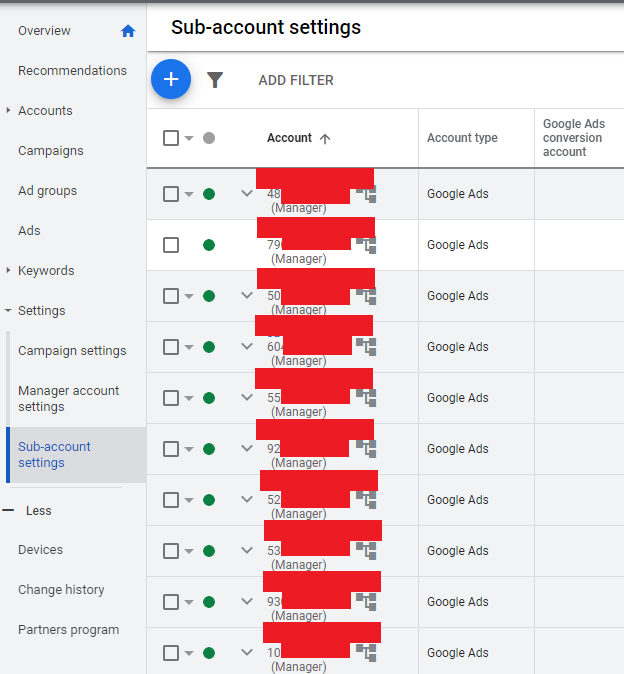Click the funnel filter icon

click(x=215, y=80)
